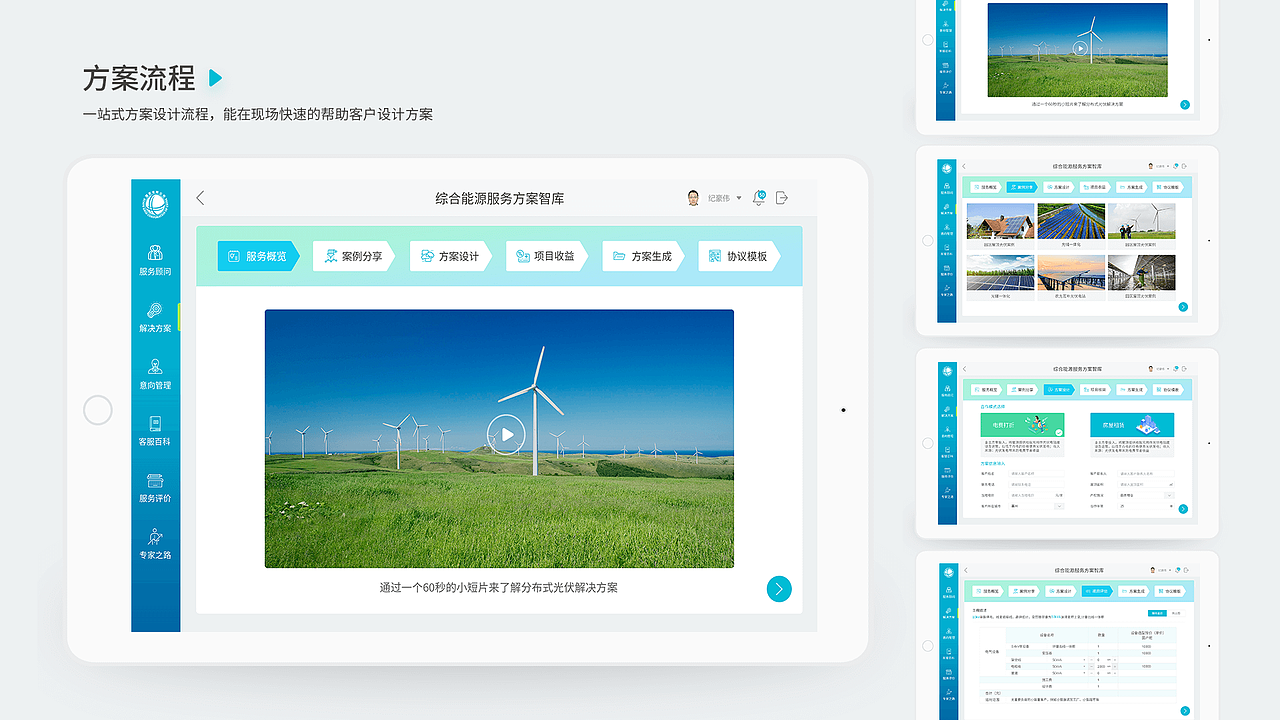Select blue 房屋租赁 mode card
Viewport: 1280px width, 720px height.
[1132, 425]
